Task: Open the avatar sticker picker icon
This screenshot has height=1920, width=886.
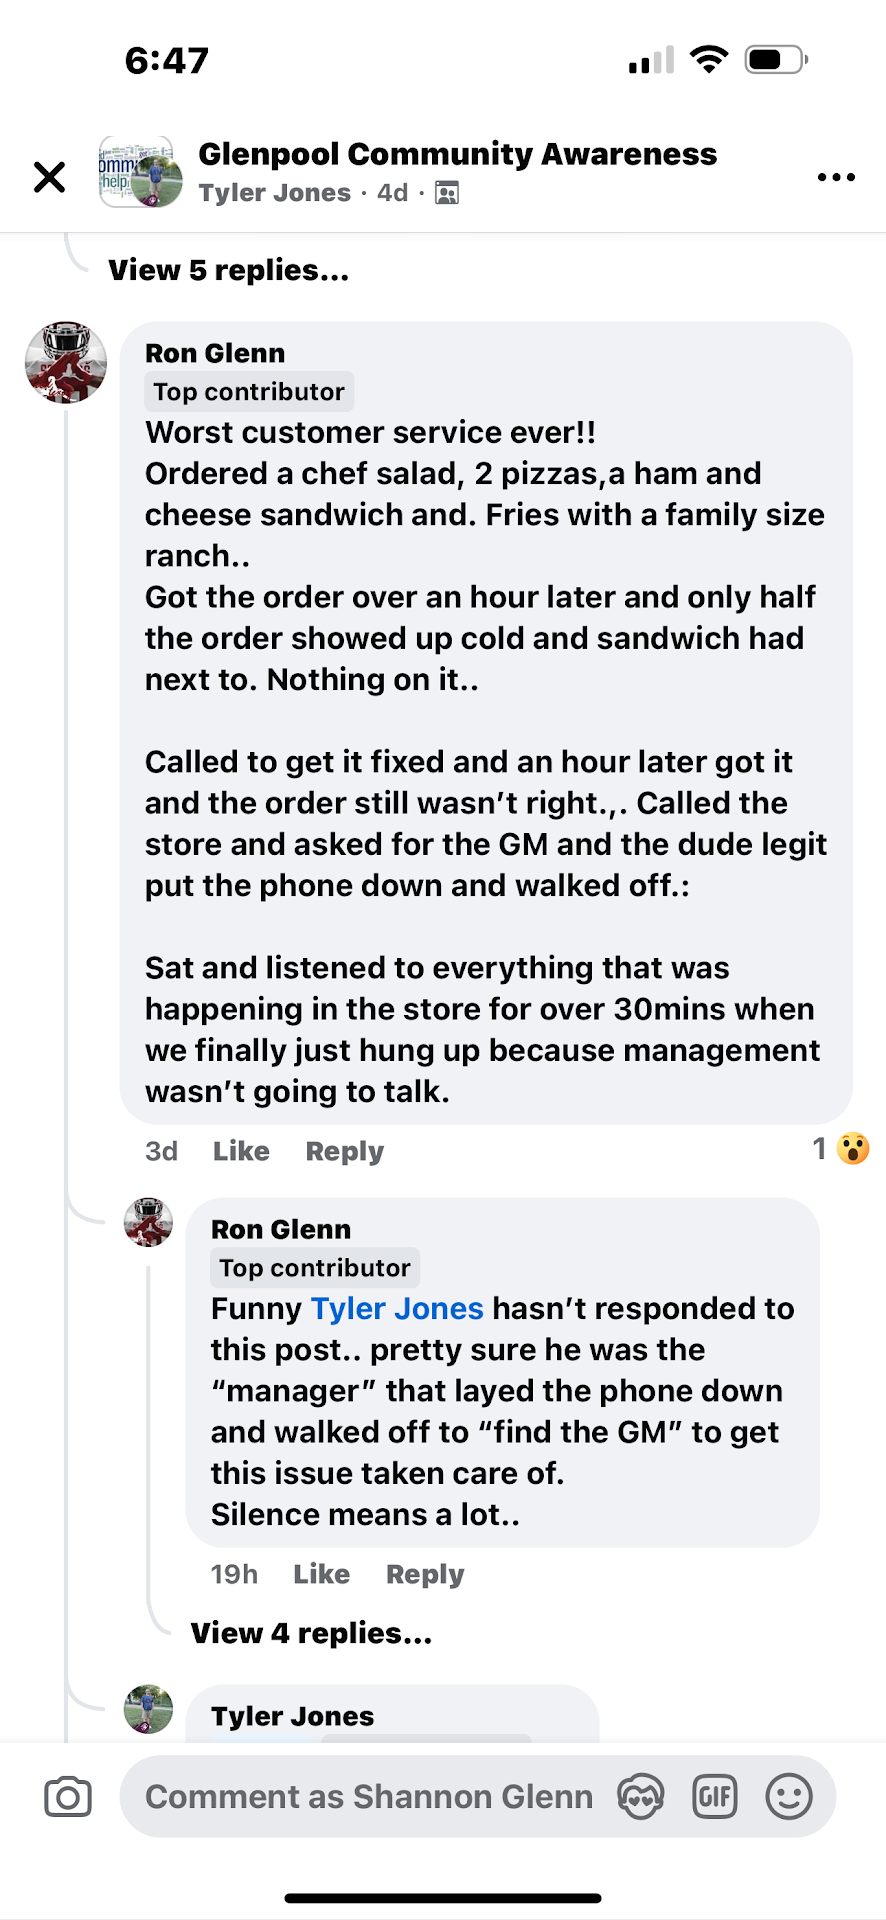Action: coord(641,1797)
